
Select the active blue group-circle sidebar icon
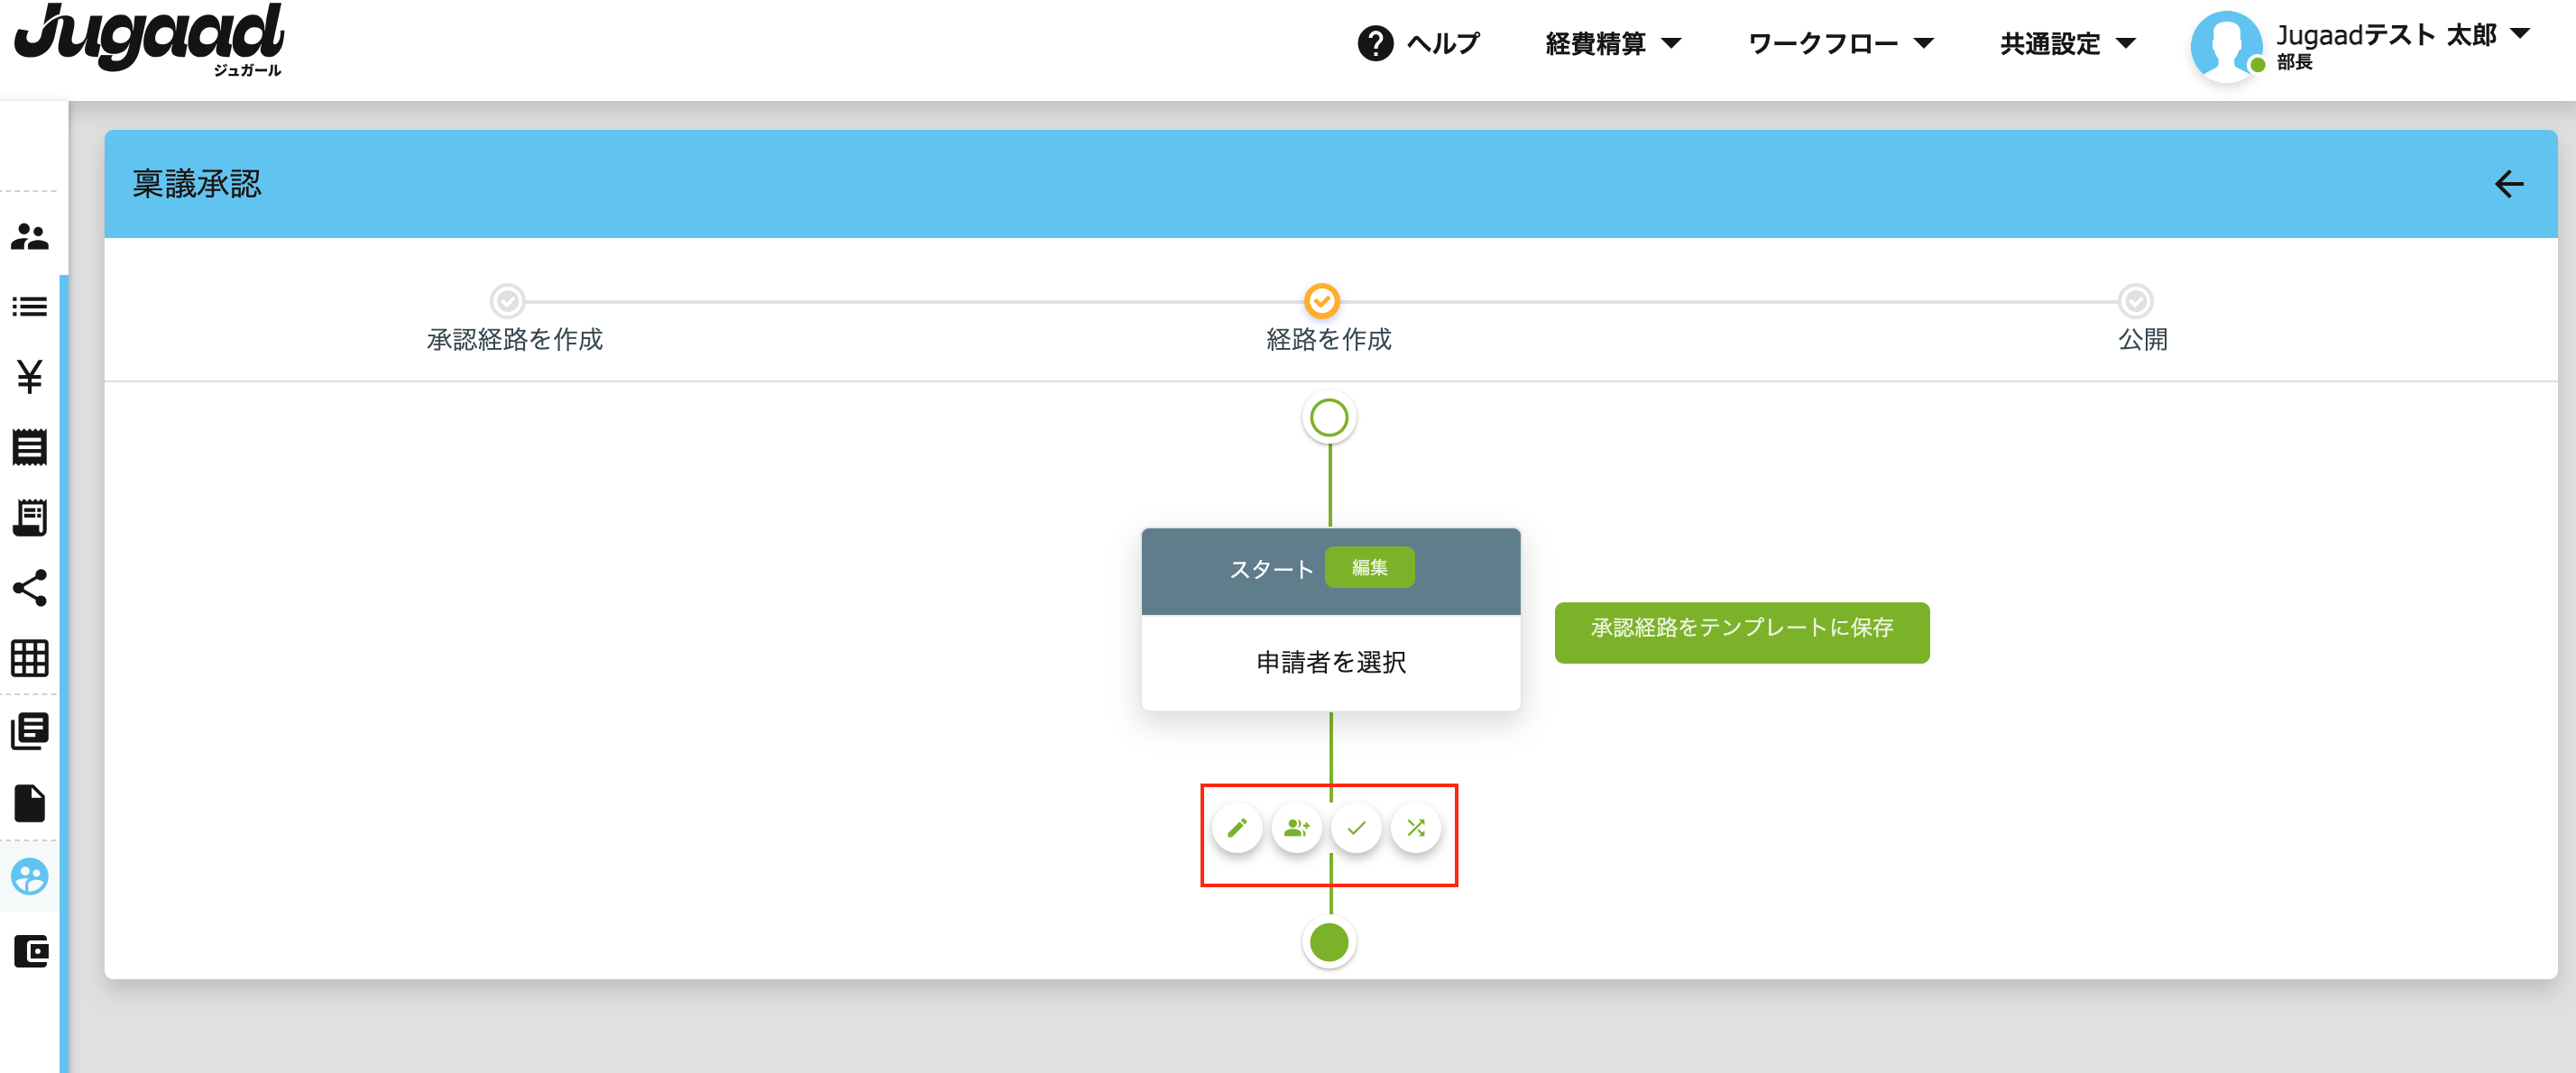[30, 877]
